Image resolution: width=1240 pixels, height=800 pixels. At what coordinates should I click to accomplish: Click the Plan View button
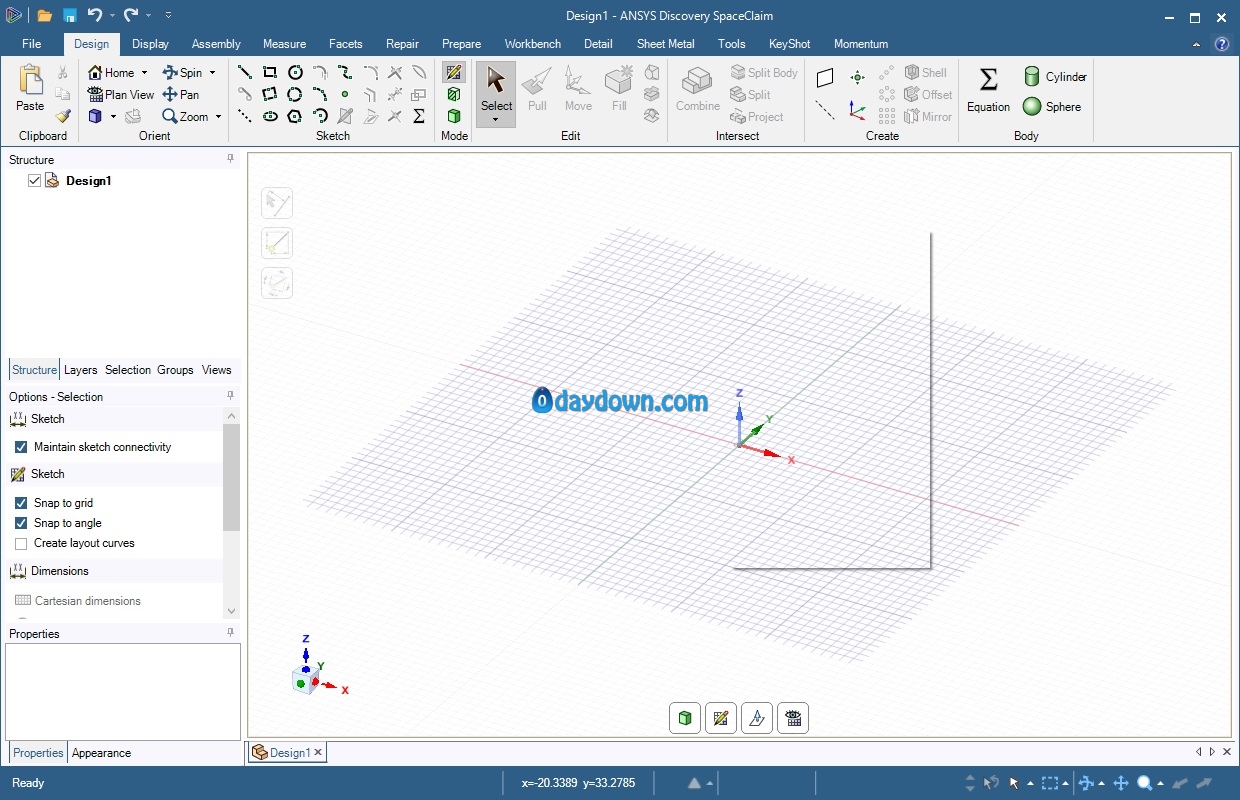click(x=121, y=94)
